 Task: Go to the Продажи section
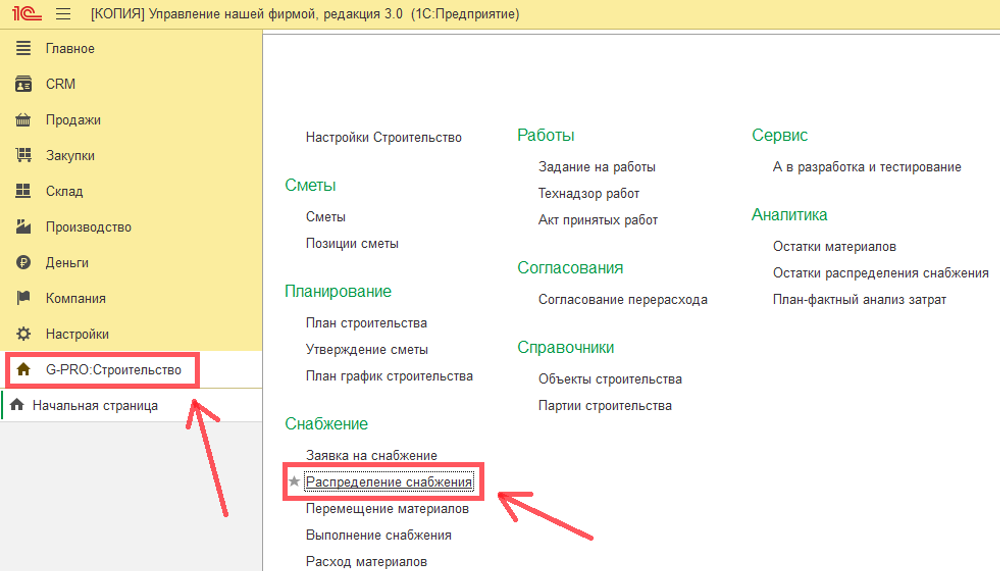pos(73,120)
